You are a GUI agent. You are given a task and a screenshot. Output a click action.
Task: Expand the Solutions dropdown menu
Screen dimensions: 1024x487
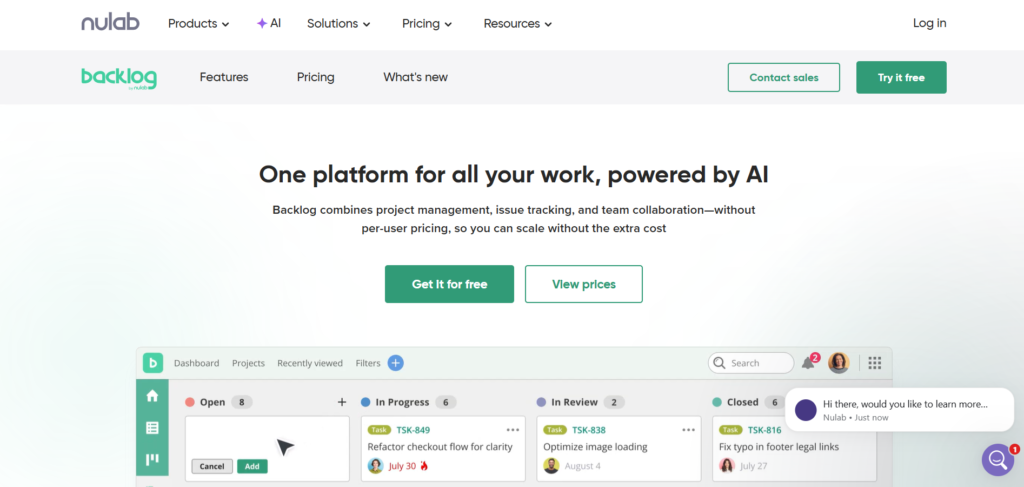[x=338, y=23]
